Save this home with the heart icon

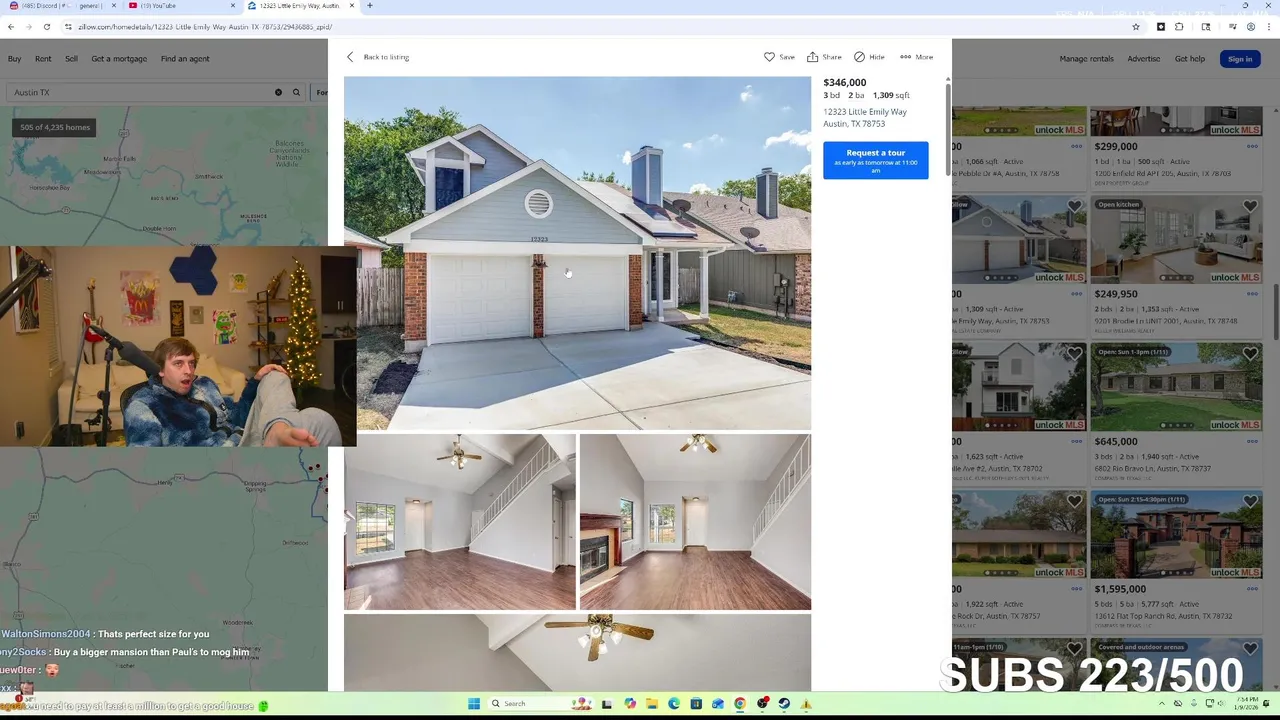[x=779, y=57]
